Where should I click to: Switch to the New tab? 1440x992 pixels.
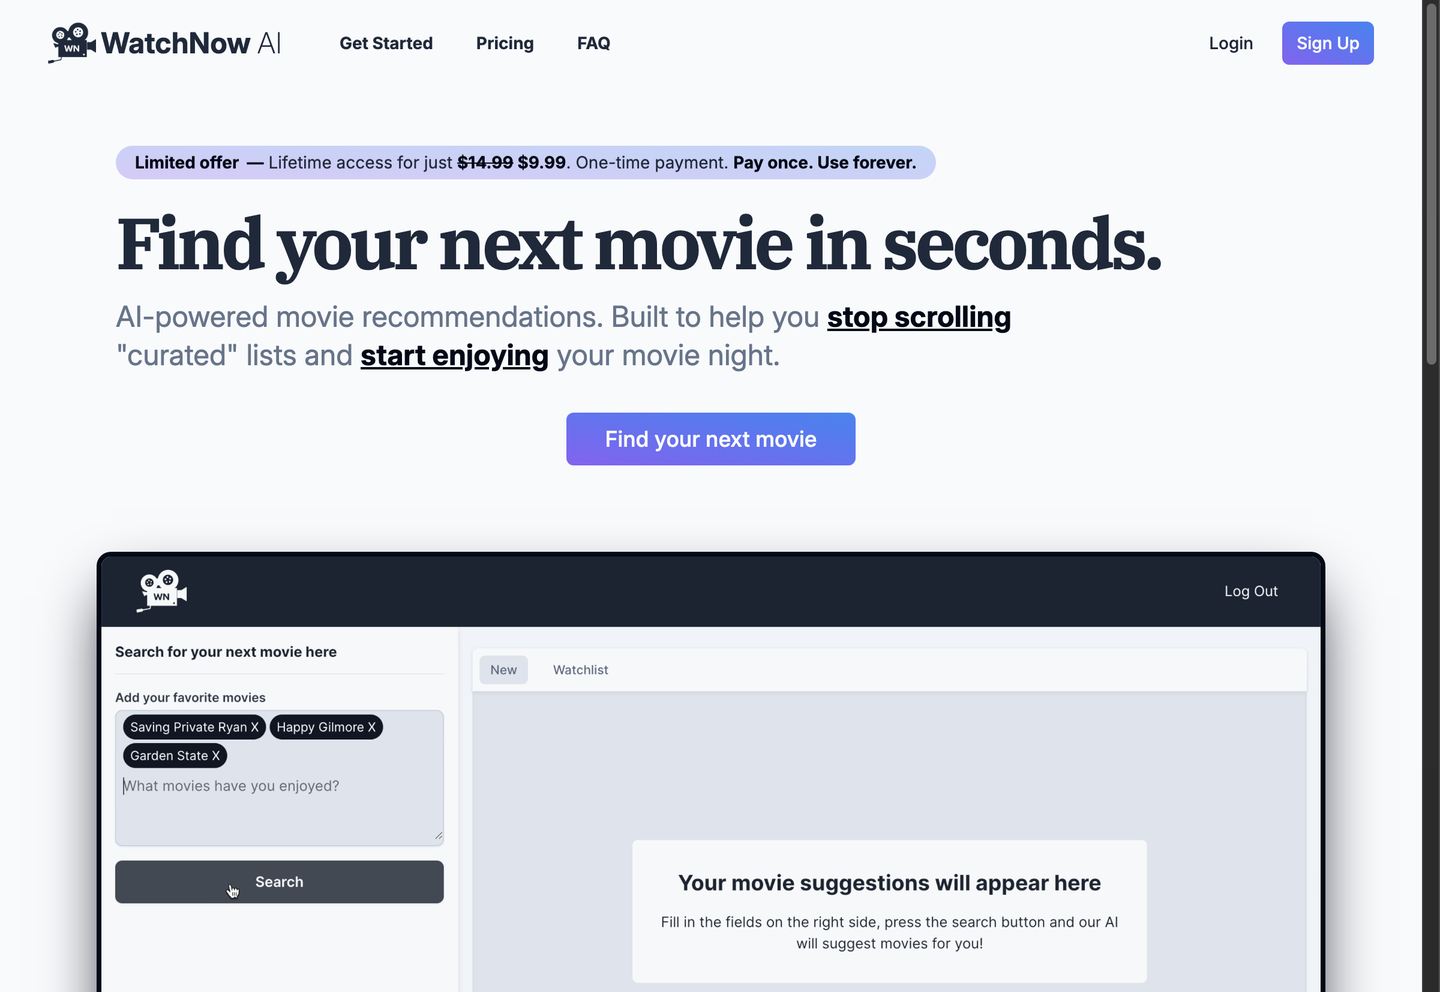coord(504,670)
